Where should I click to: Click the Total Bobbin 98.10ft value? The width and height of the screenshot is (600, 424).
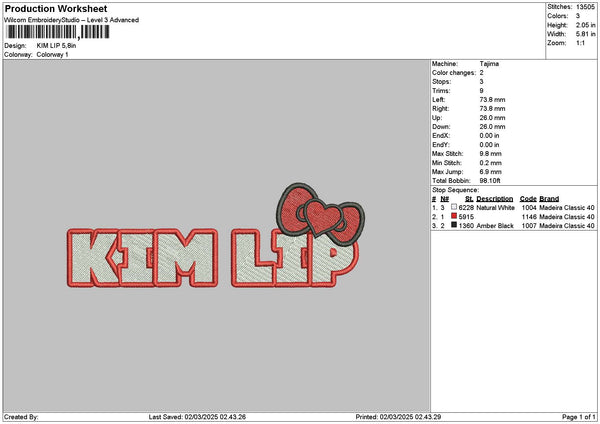click(x=490, y=181)
